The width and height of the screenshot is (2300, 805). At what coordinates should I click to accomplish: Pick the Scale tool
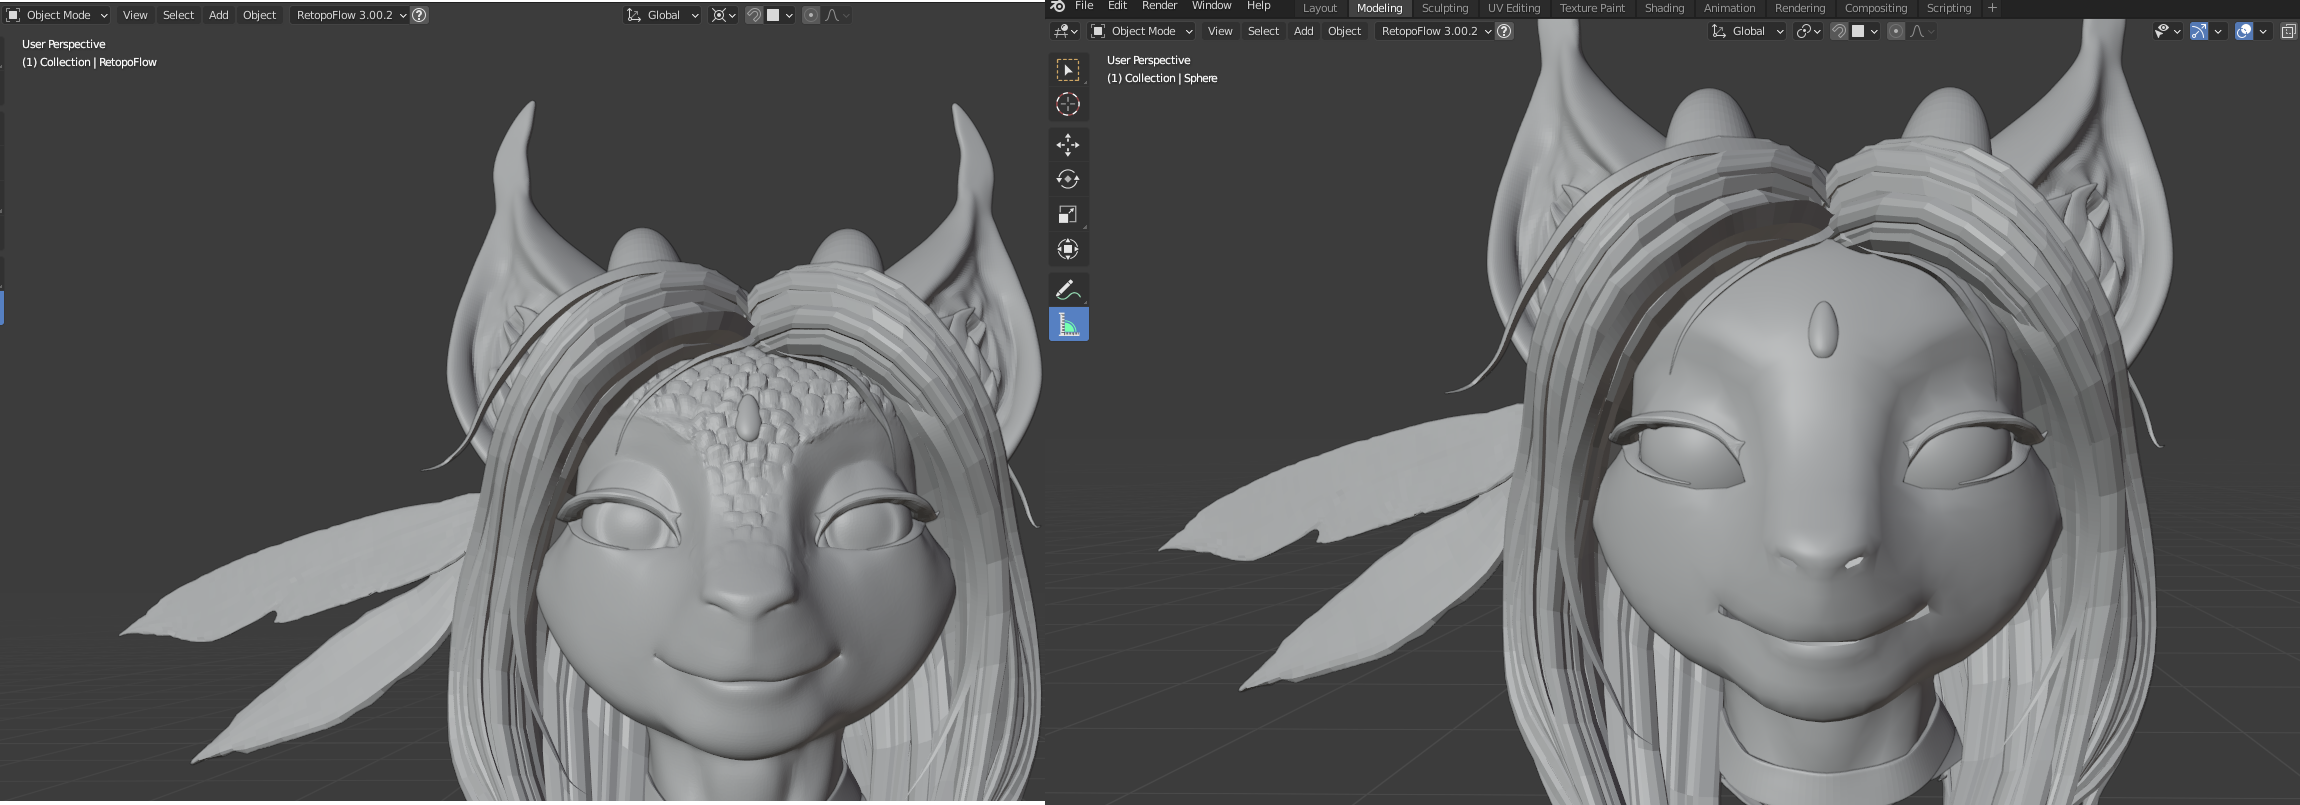[1068, 215]
